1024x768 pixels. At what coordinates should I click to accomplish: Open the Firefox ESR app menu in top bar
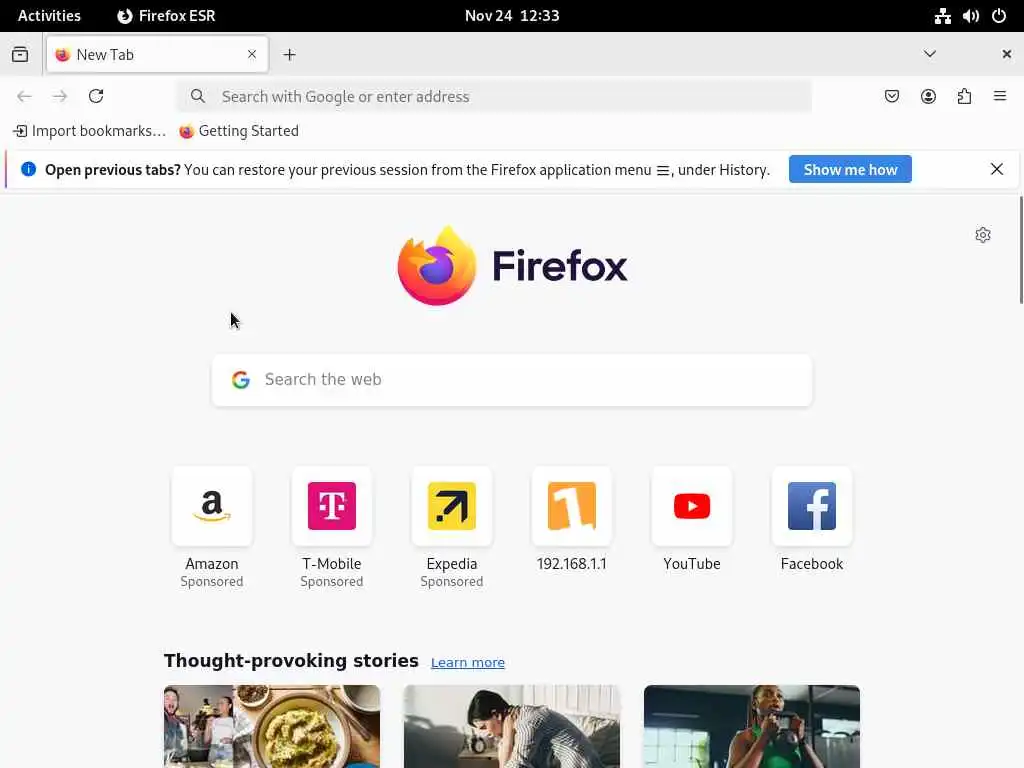point(167,16)
